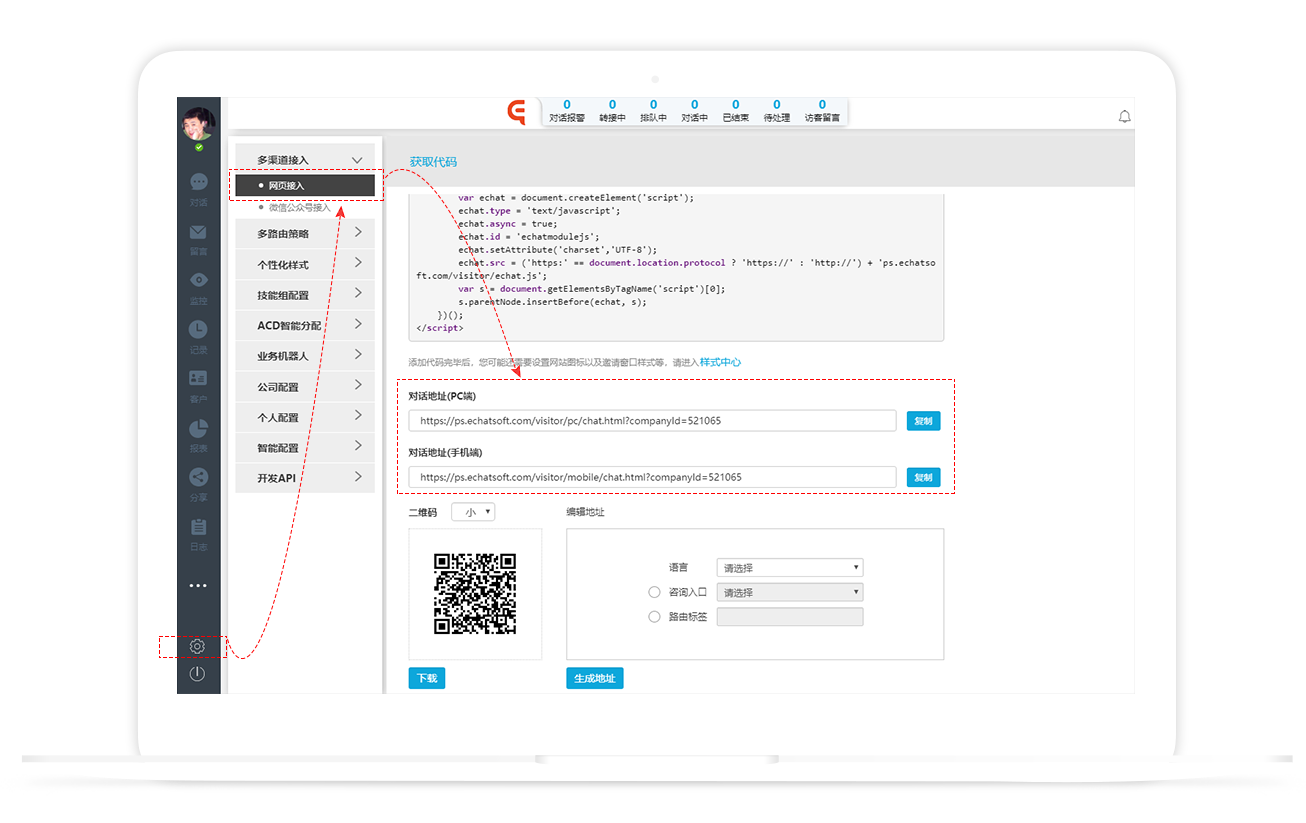
Task: Open the 记录 records clock icon
Action: tap(198, 329)
